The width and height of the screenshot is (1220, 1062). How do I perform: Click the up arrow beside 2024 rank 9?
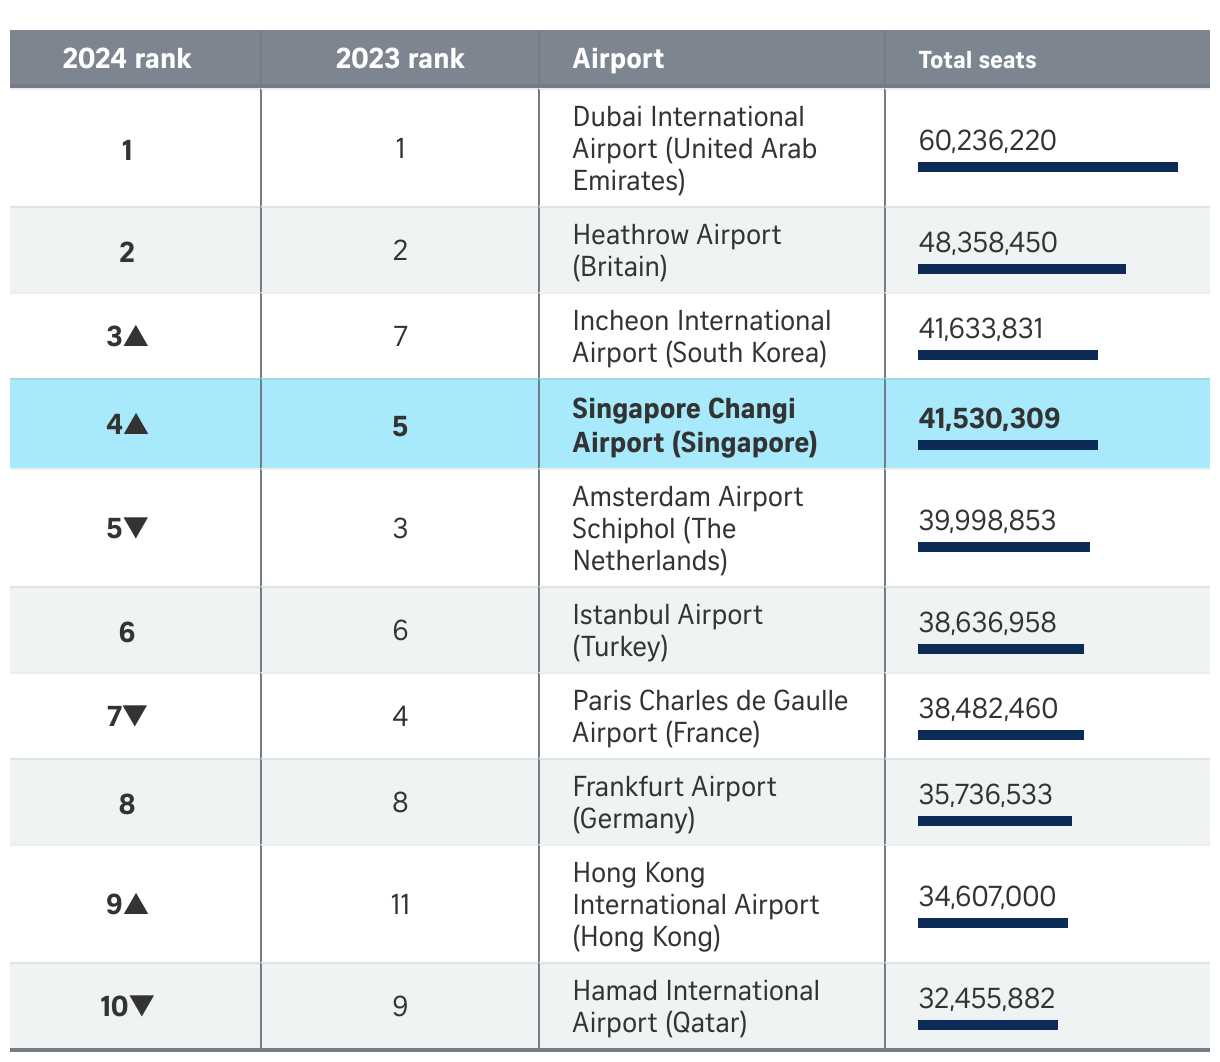pos(137,905)
